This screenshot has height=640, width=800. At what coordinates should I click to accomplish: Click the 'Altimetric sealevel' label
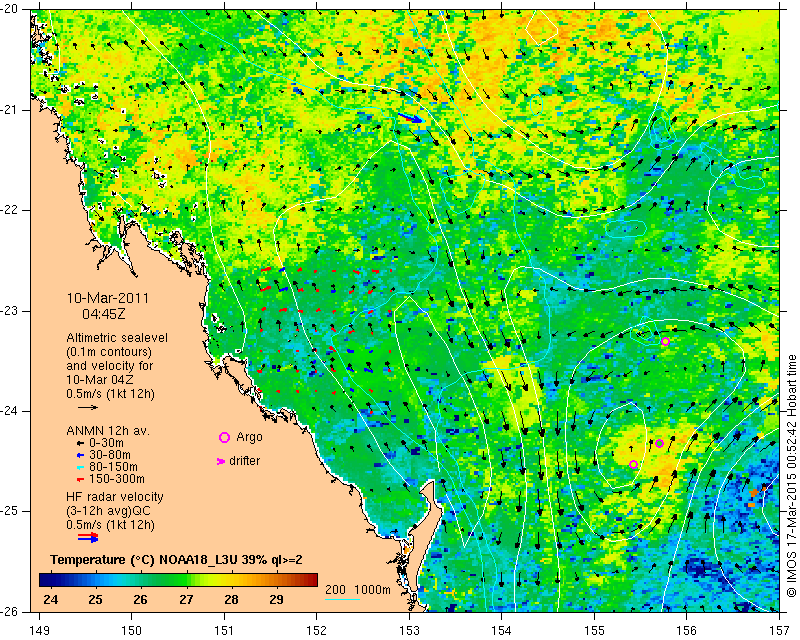coord(117,338)
